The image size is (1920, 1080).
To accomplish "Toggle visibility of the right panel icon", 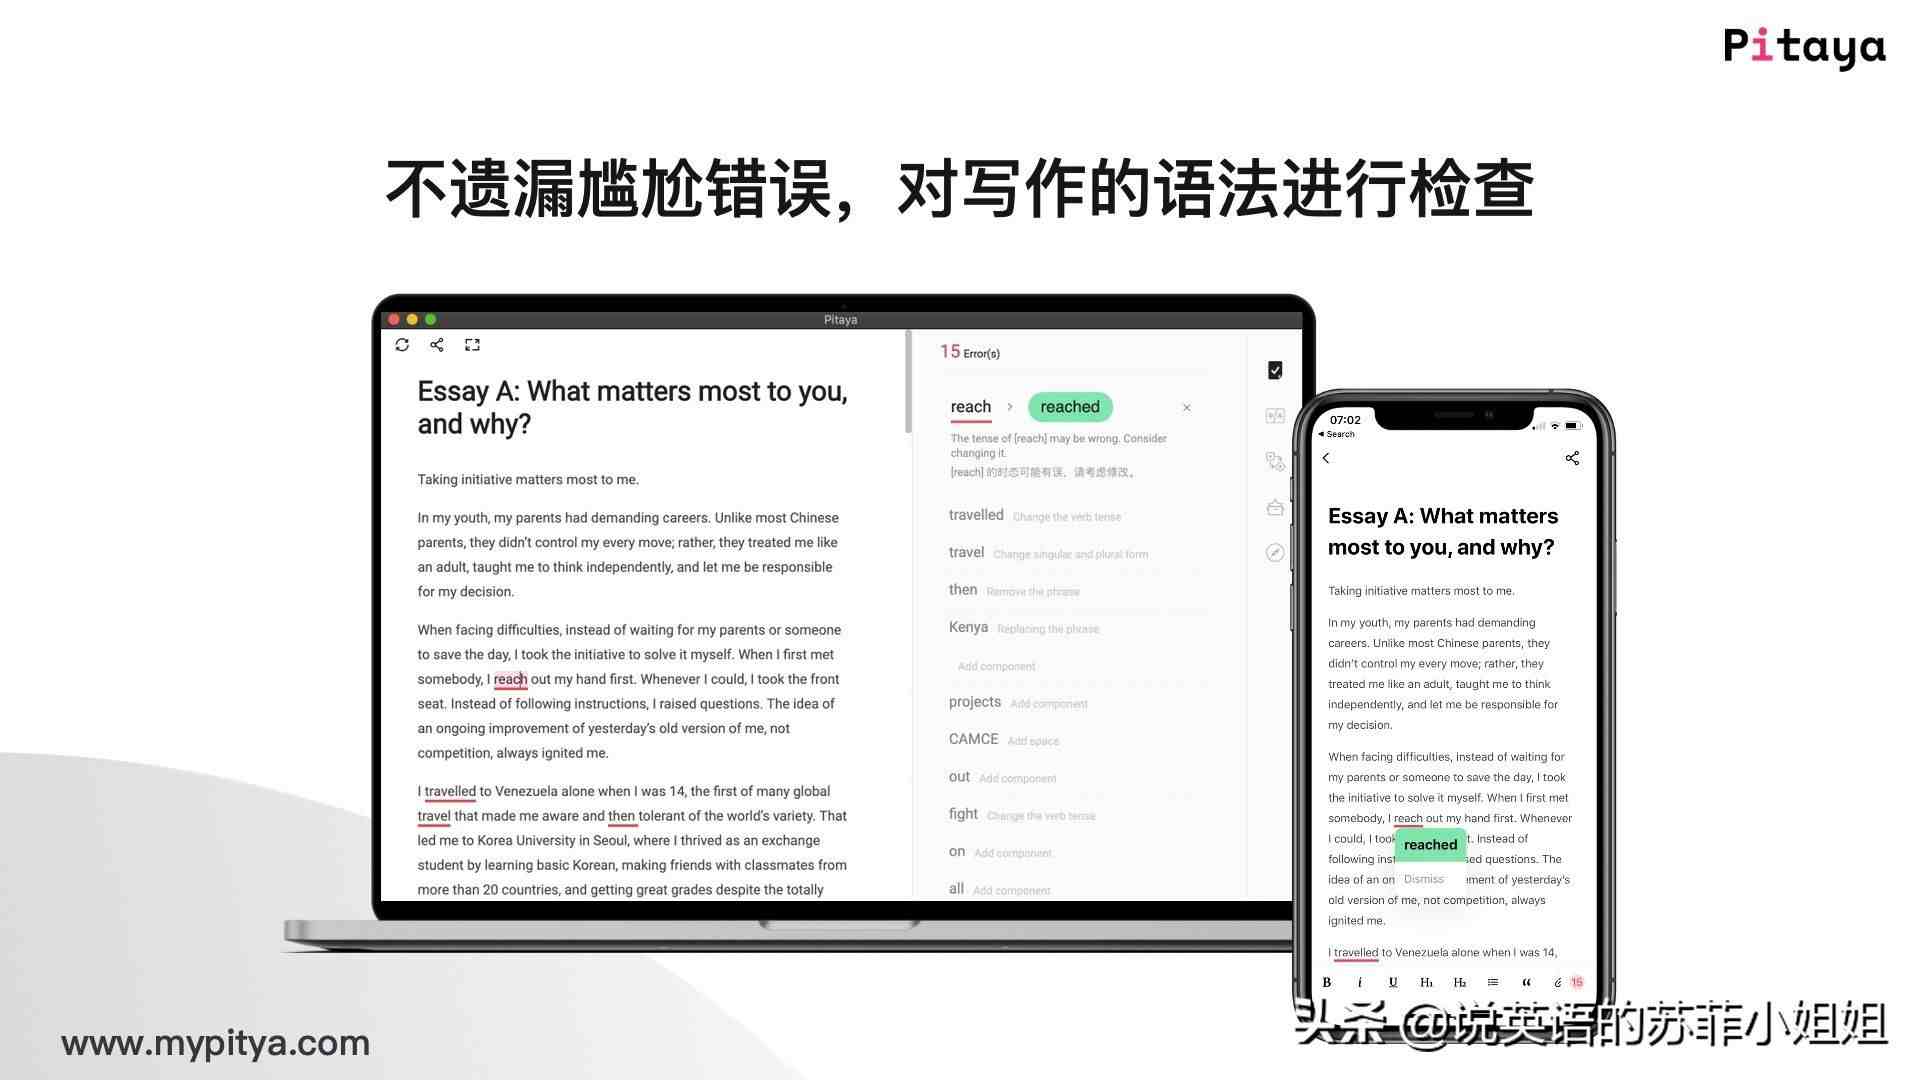I will click(472, 345).
